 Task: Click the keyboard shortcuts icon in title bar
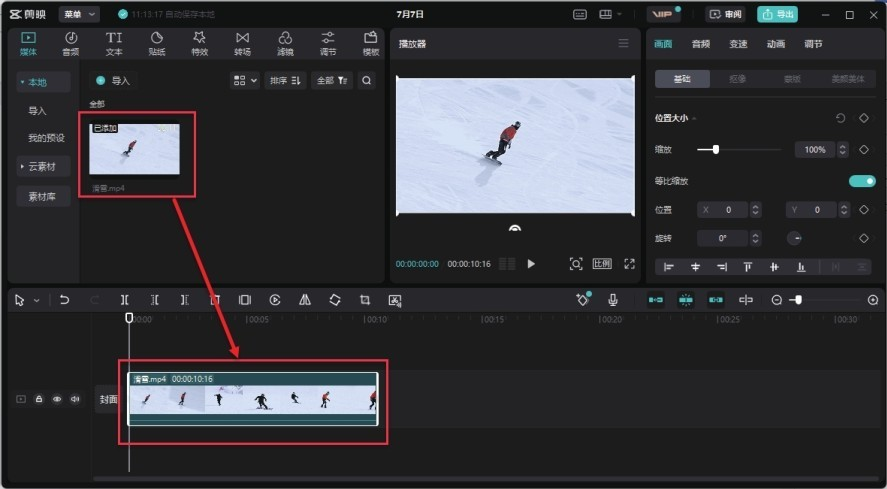coord(580,15)
